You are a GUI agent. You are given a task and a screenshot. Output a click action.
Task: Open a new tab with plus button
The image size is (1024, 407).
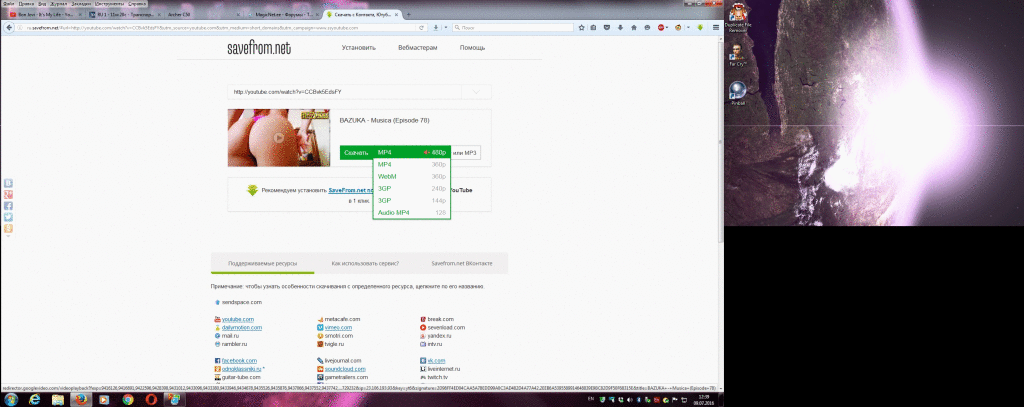409,14
